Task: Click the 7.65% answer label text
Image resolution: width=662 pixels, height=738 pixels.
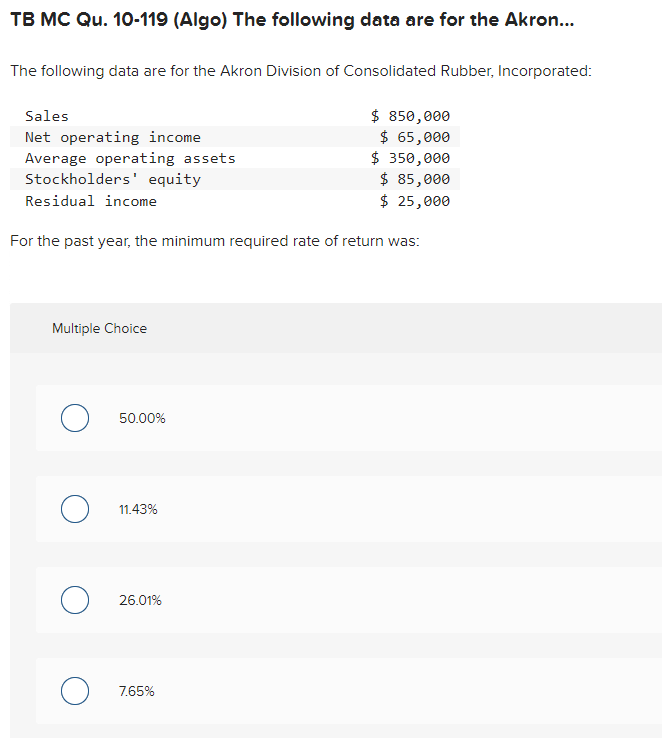Action: pos(136,691)
